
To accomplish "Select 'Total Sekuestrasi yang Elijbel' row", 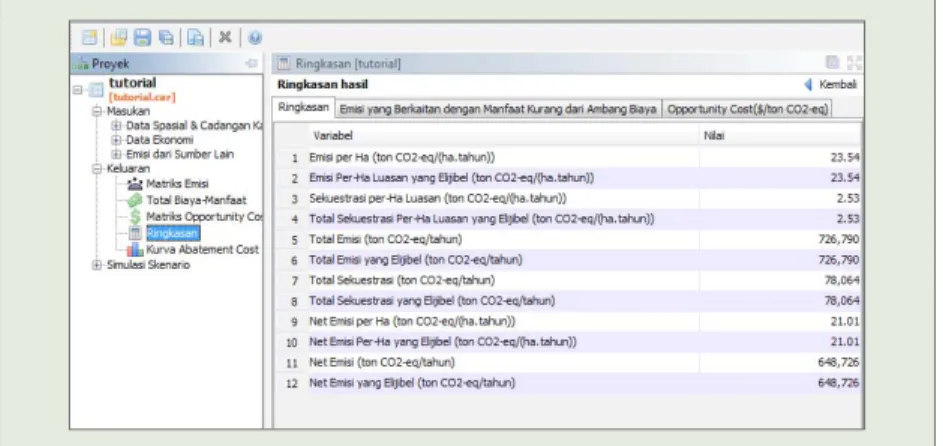I will point(432,301).
